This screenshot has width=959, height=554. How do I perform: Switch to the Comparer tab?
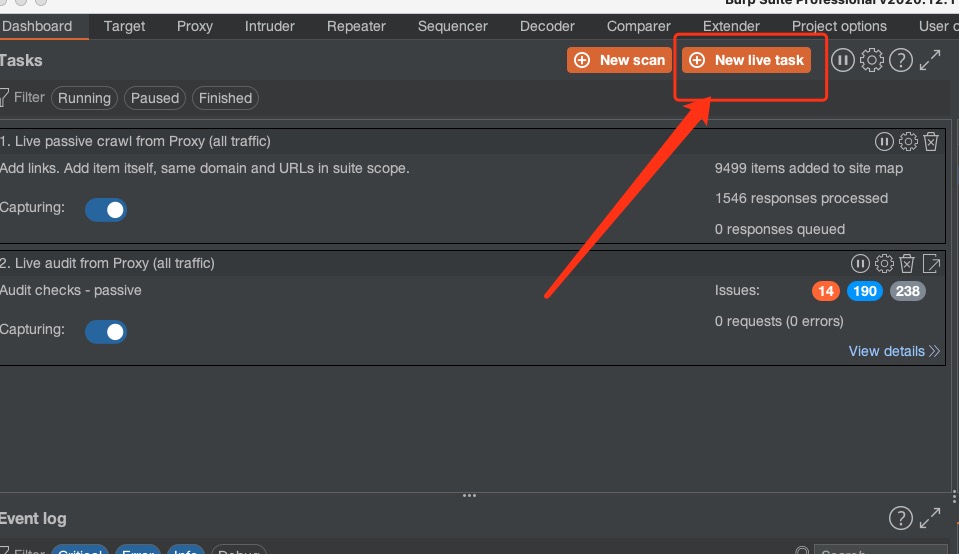pos(639,26)
